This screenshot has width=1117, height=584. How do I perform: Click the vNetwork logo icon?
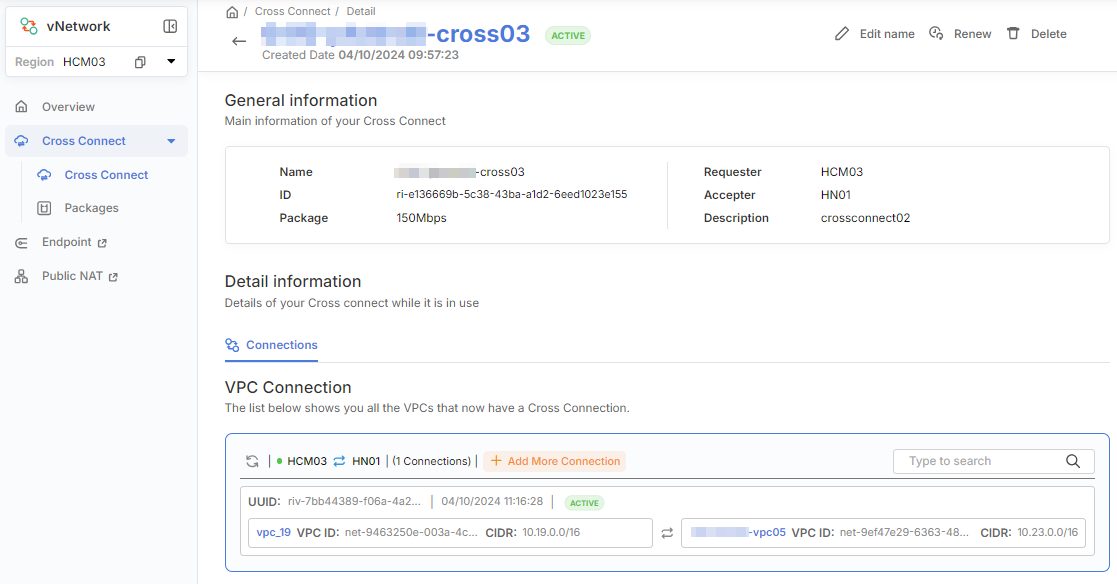(29, 27)
